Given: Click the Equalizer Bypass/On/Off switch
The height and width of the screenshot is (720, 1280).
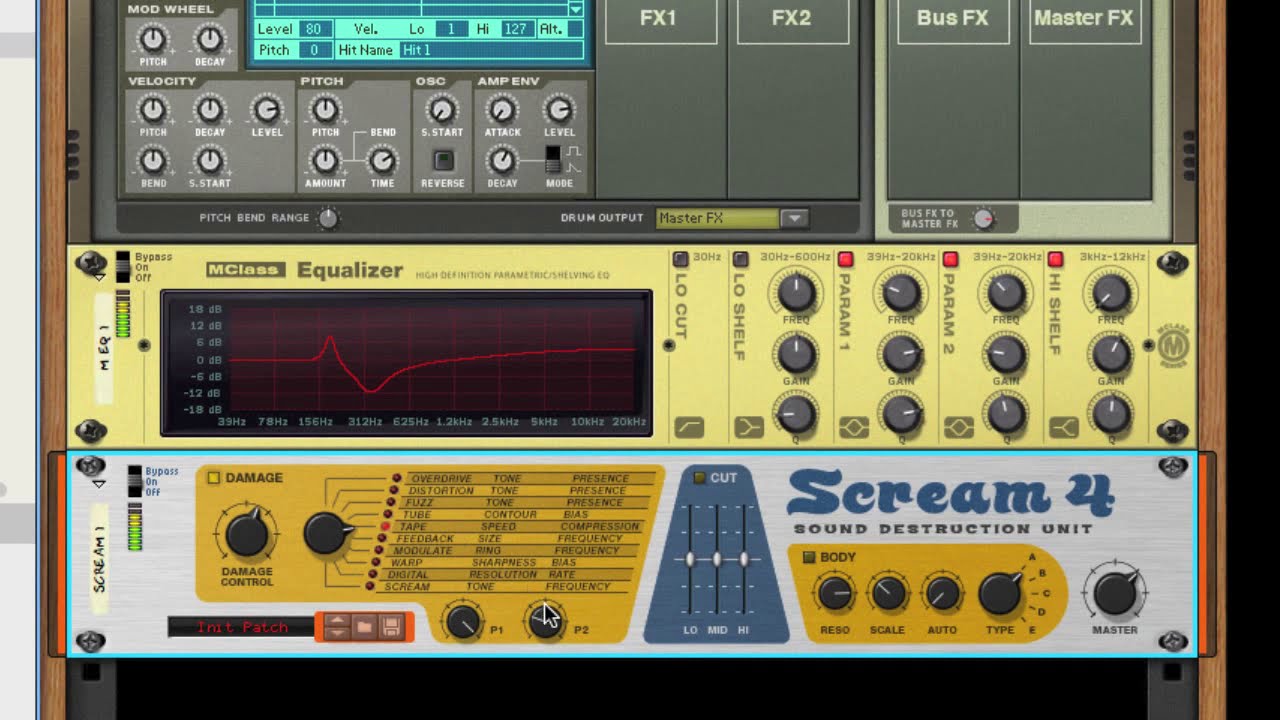Looking at the screenshot, I should coord(123,267).
